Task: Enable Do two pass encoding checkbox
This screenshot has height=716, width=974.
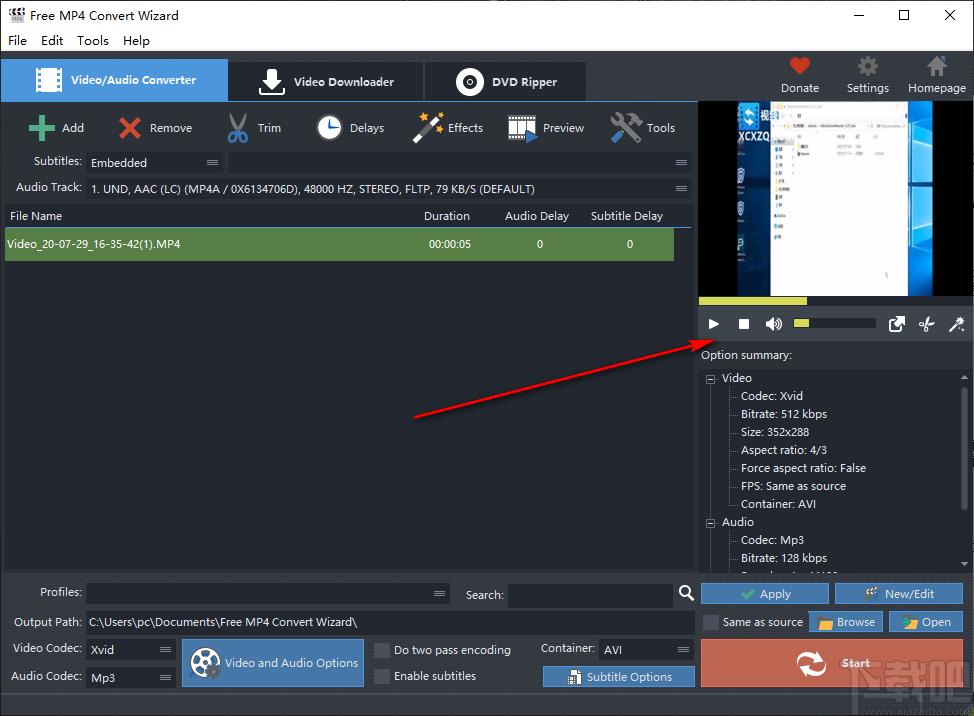Action: click(x=382, y=650)
